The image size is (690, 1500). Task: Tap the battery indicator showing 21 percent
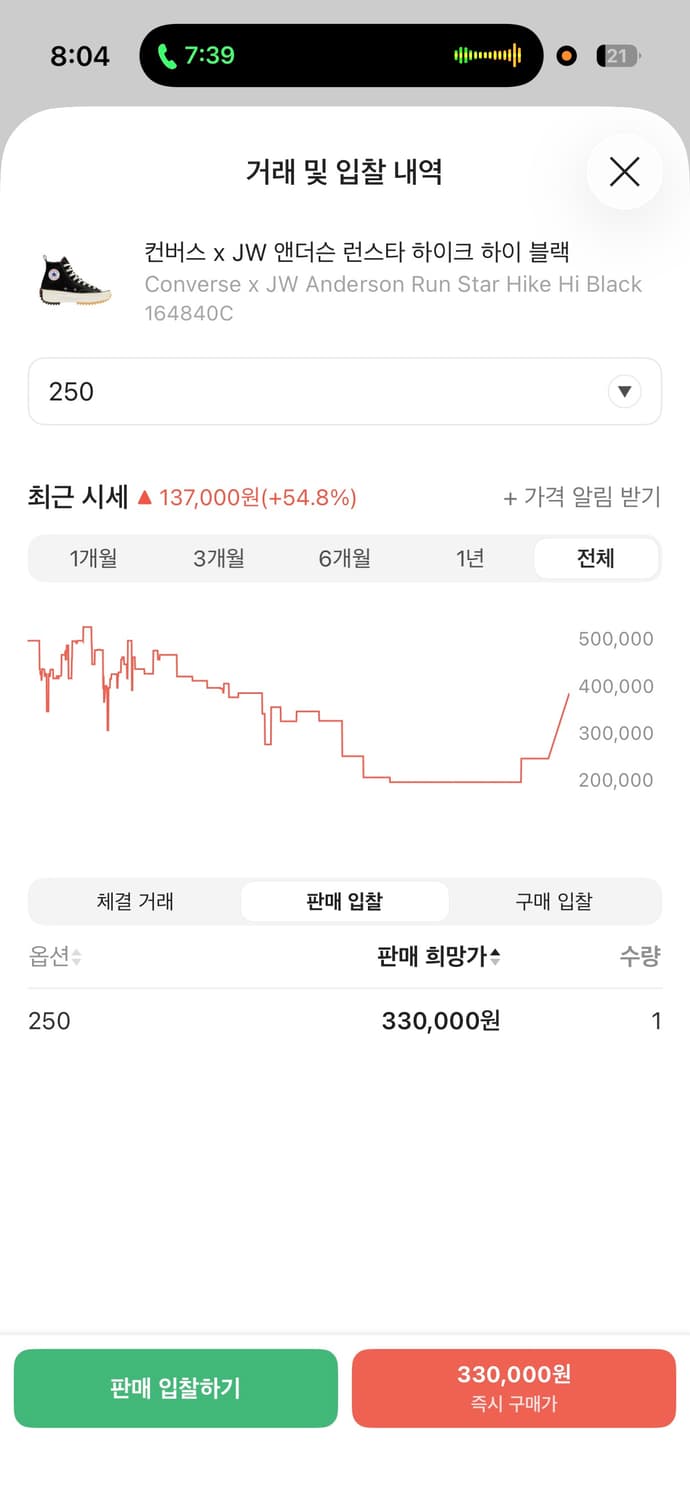click(x=618, y=56)
